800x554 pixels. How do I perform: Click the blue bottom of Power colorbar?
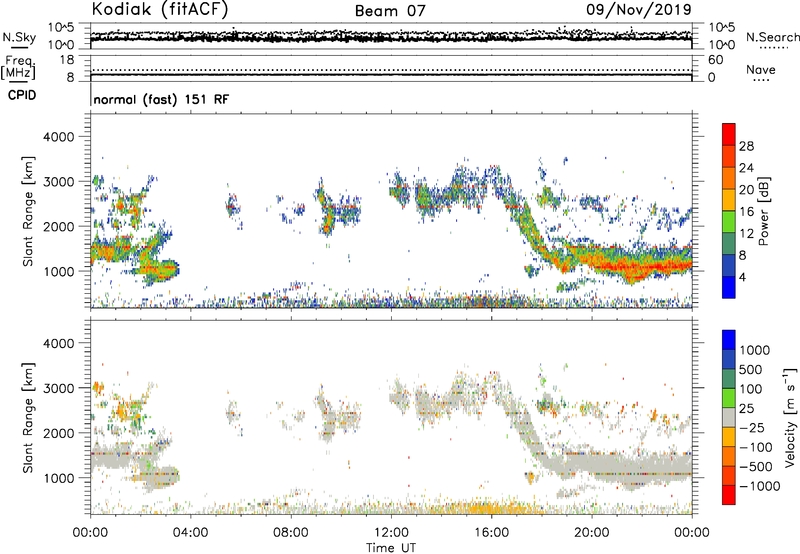[x=729, y=289]
